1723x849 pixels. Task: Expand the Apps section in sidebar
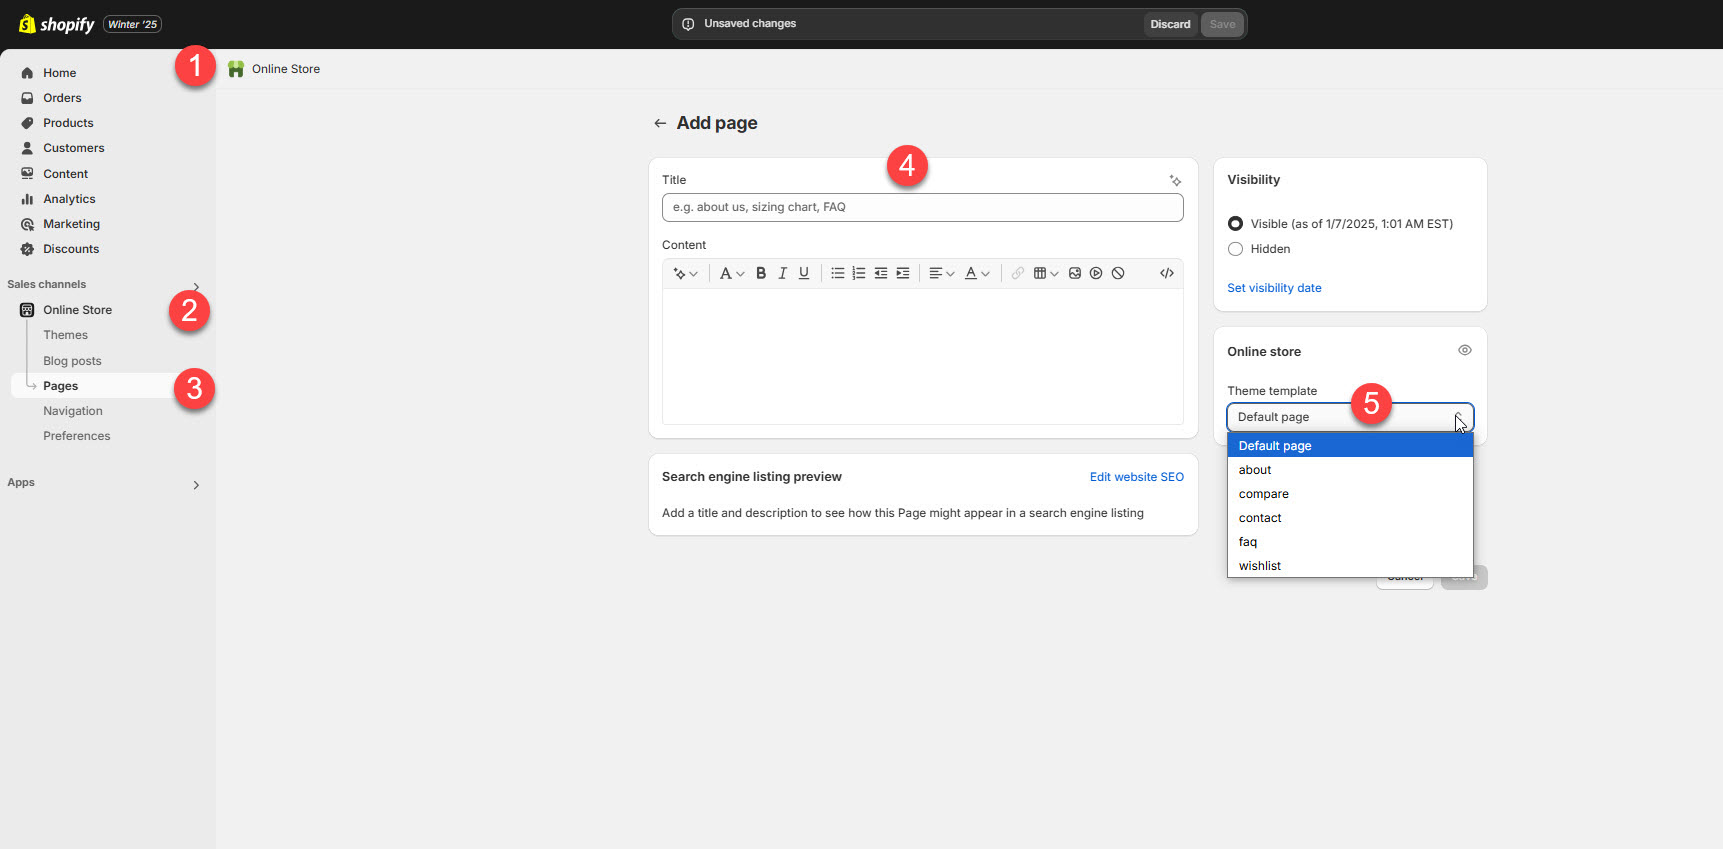196,485
